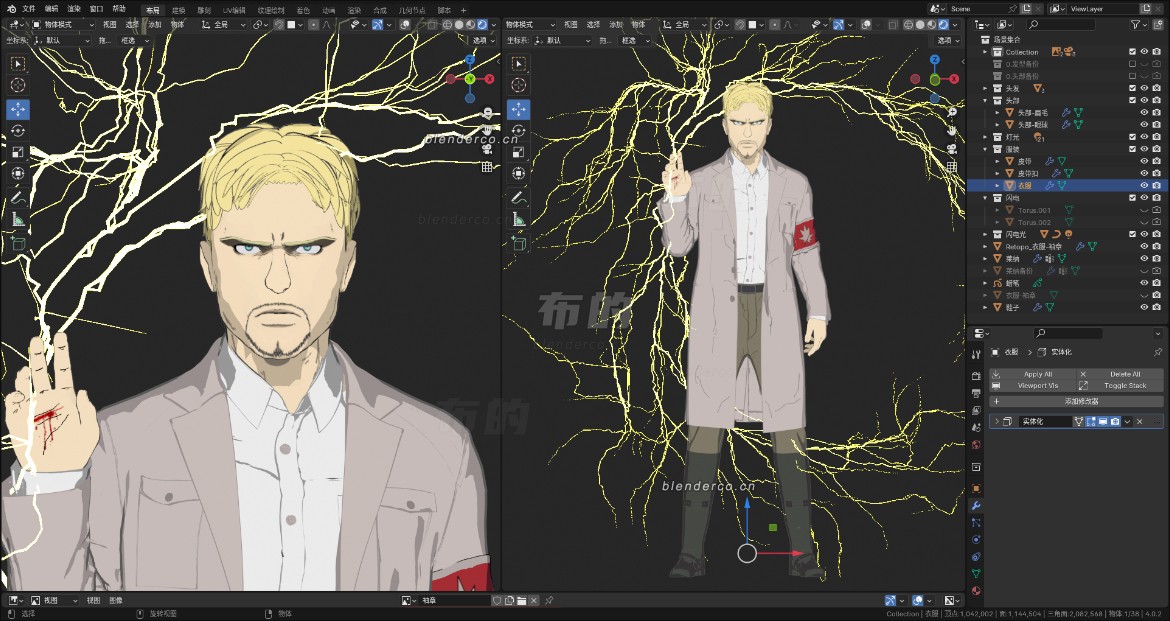Click the Delete All button
Screen dimensions: 1170x621
pyautogui.click(x=1120, y=374)
